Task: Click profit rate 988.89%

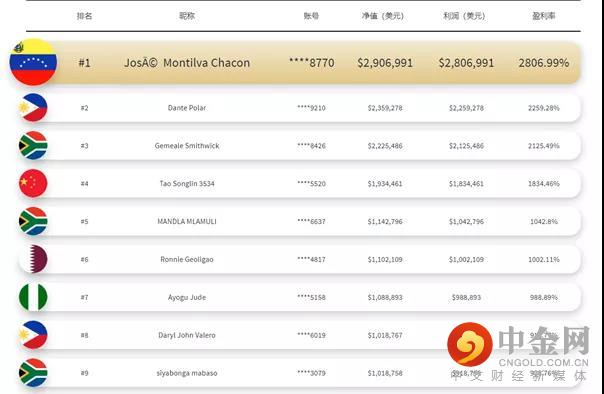Action: 544,297
